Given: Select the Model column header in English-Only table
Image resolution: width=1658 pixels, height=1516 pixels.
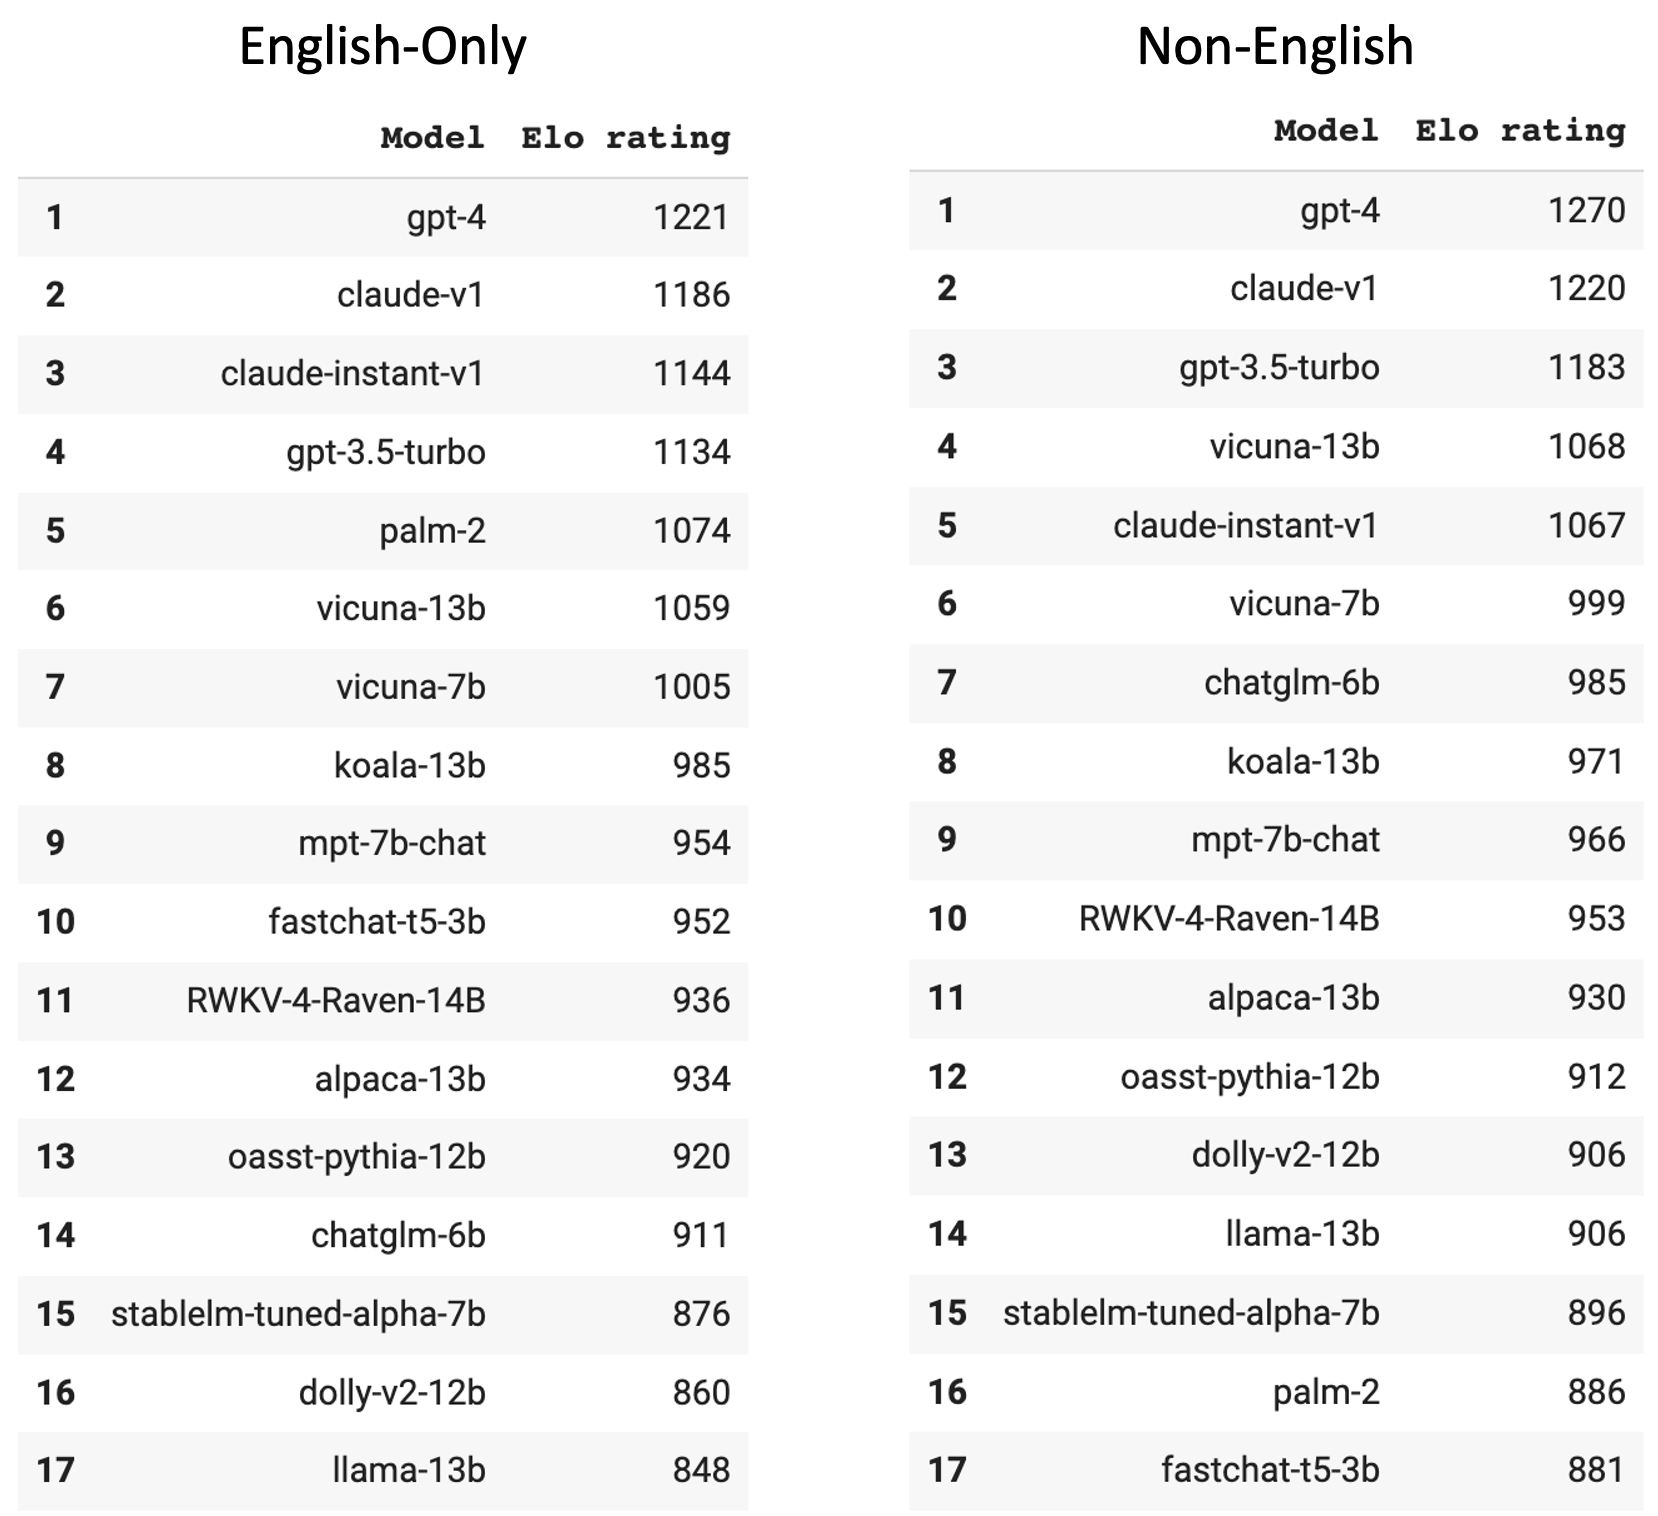Looking at the screenshot, I should pyautogui.click(x=432, y=137).
